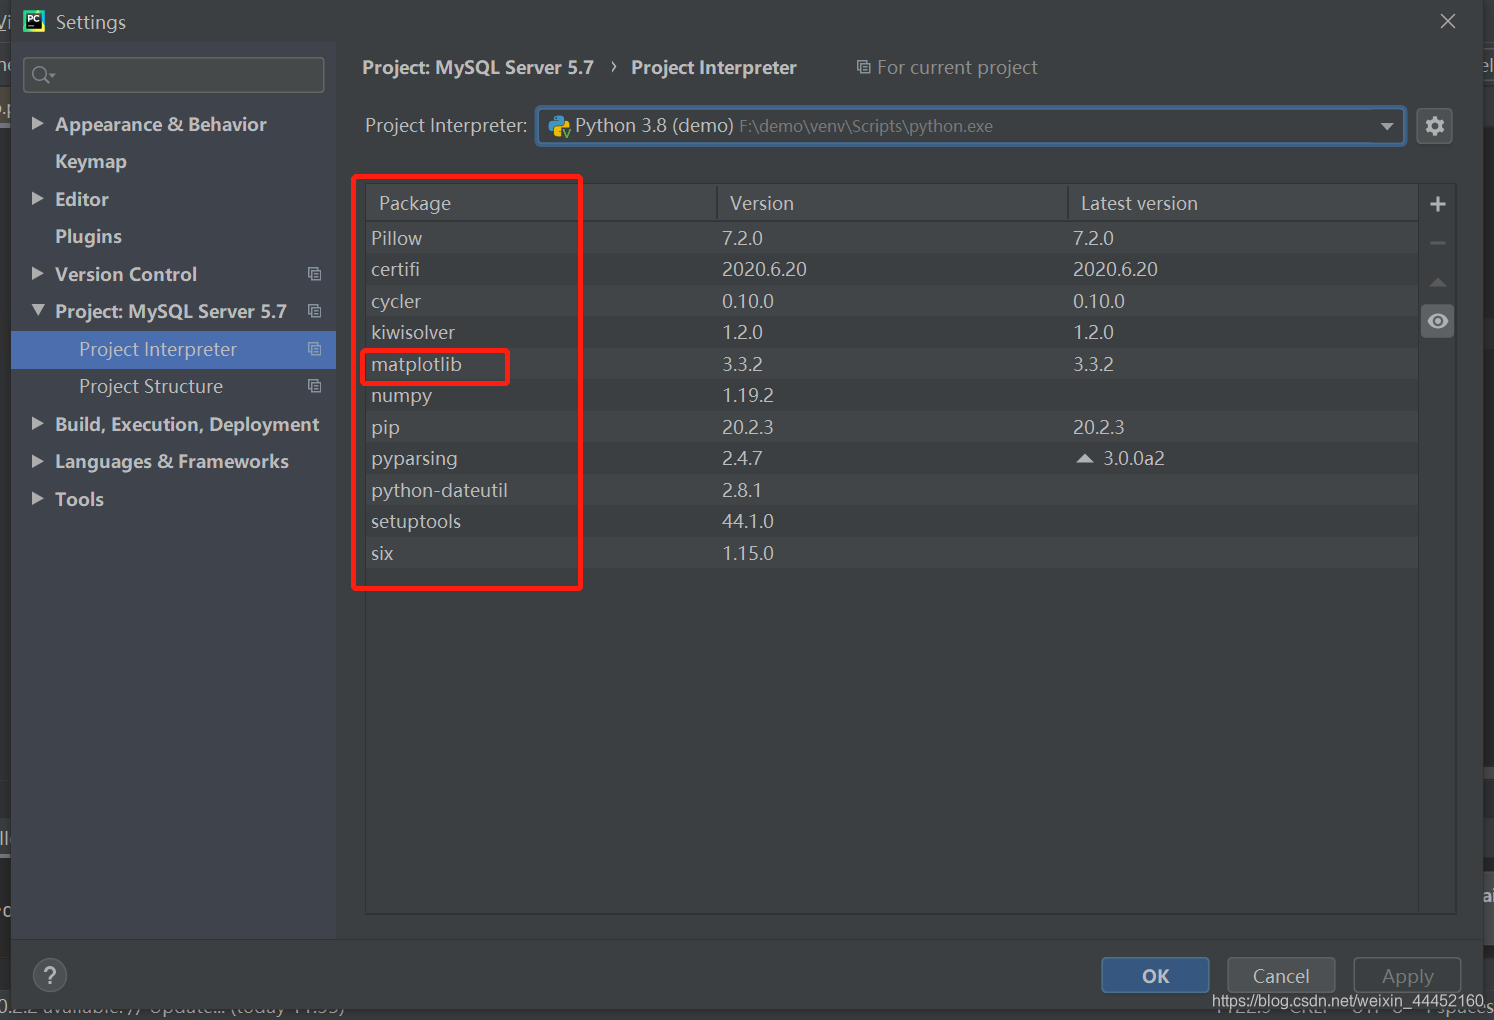
Task: Click project-level icon beside Project Interpreter
Action: 314,349
